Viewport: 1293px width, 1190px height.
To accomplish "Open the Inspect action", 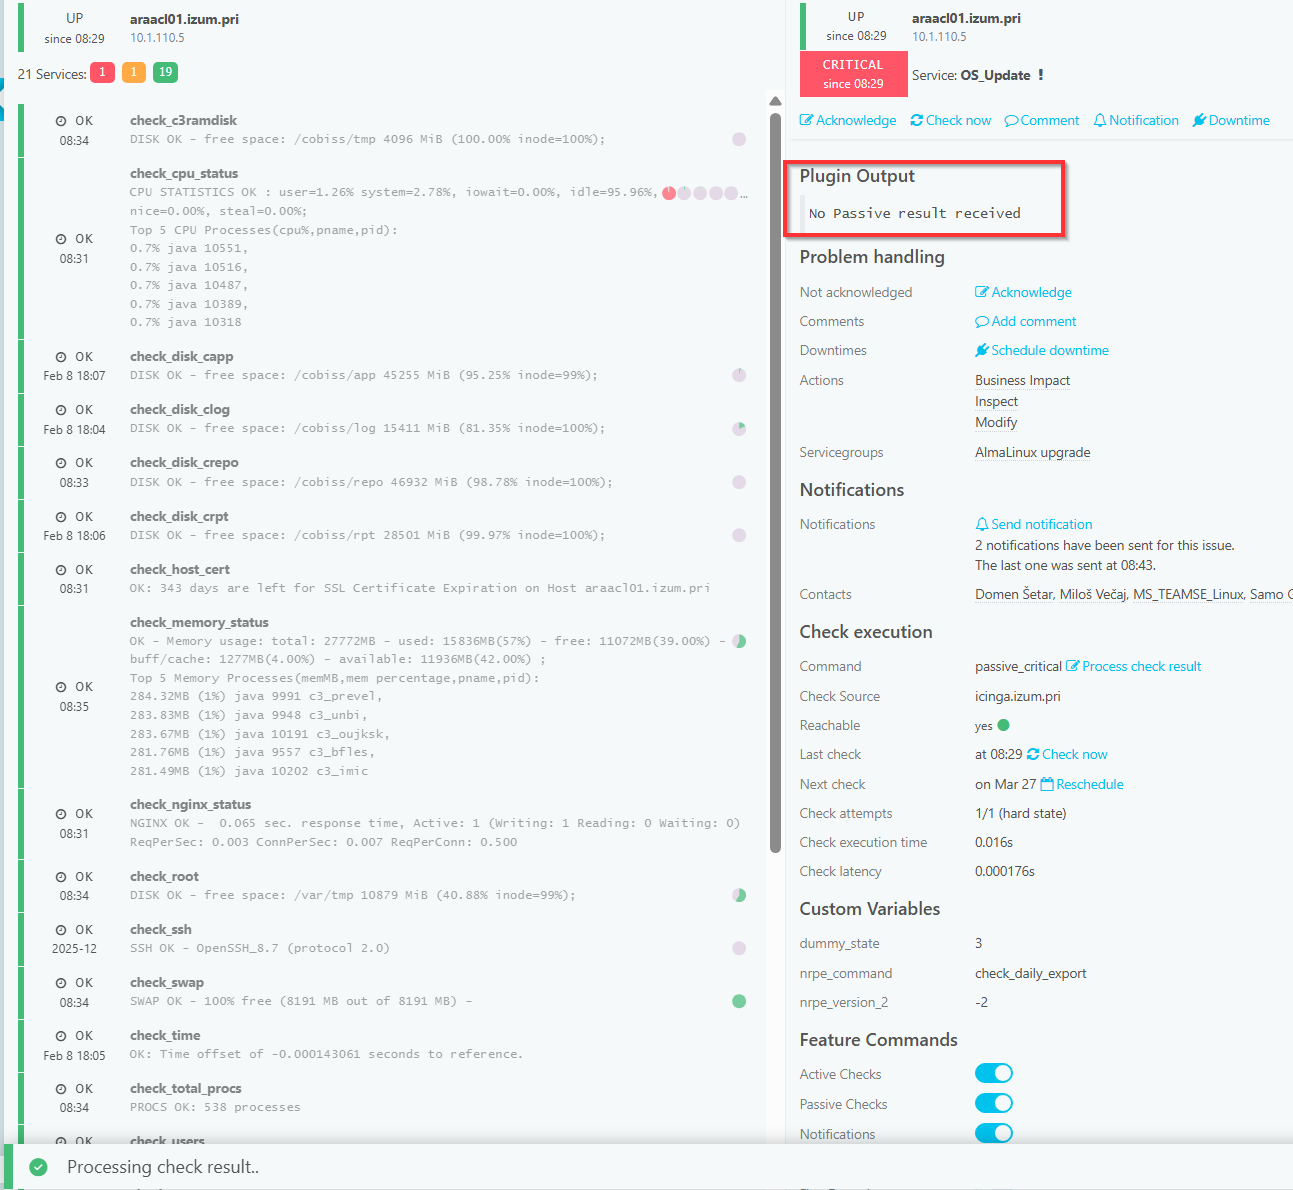I will point(996,402).
